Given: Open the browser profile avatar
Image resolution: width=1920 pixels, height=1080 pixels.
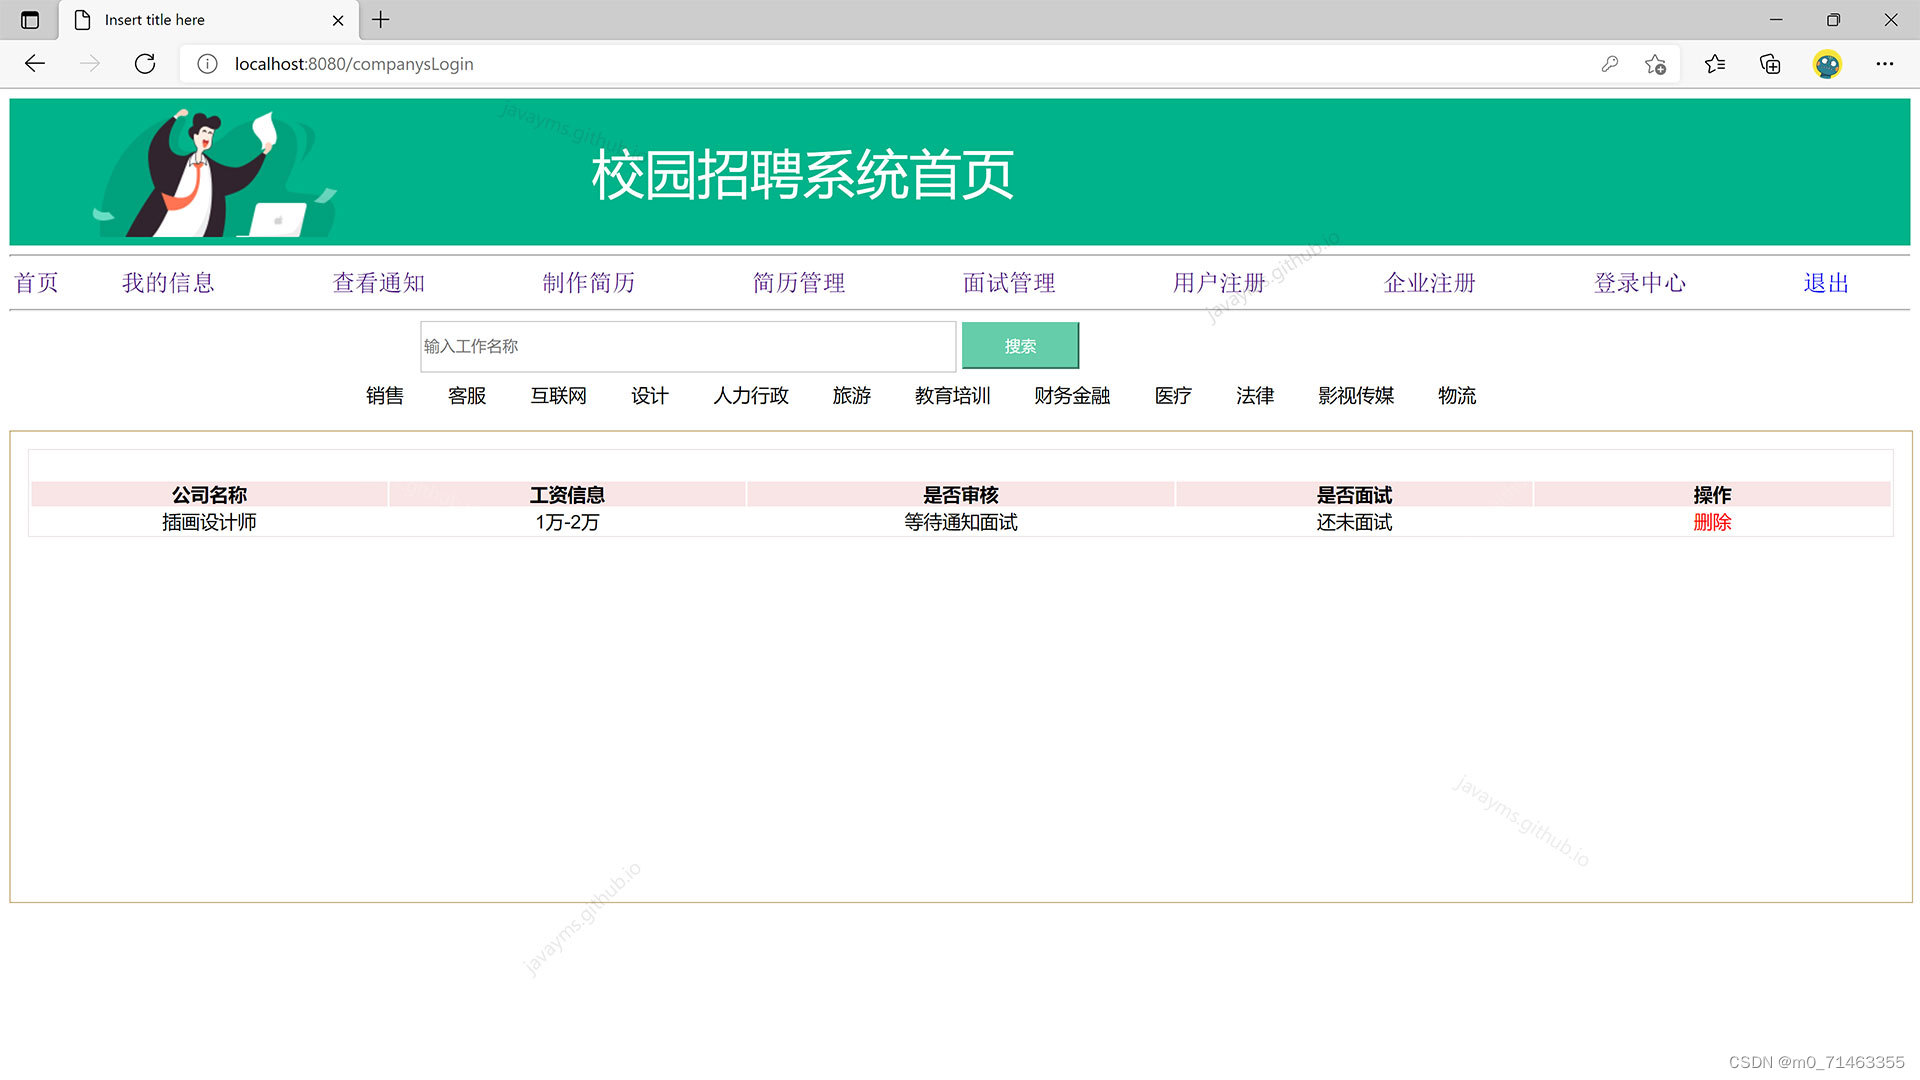Looking at the screenshot, I should click(1827, 64).
